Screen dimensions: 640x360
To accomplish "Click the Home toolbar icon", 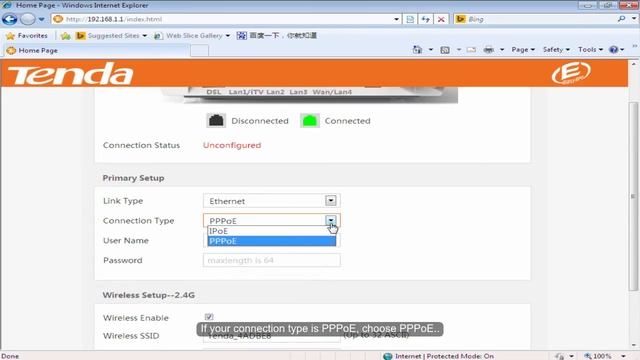I will pyautogui.click(x=417, y=50).
